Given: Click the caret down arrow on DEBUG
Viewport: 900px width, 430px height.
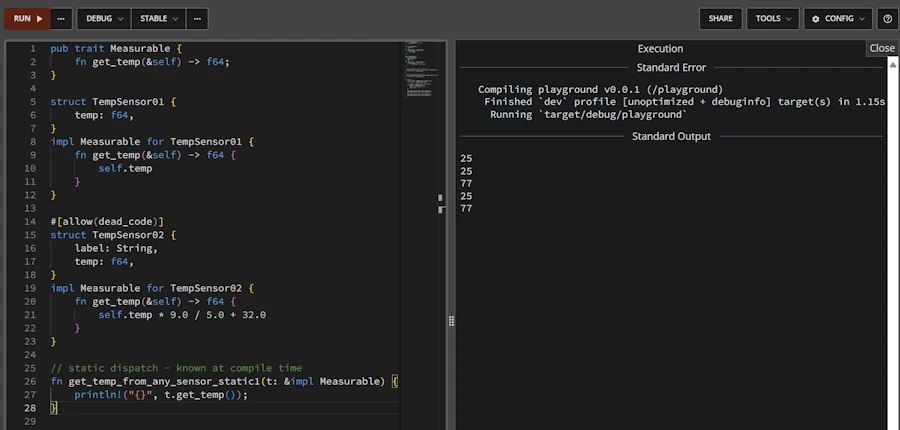Looking at the screenshot, I should (x=121, y=19).
